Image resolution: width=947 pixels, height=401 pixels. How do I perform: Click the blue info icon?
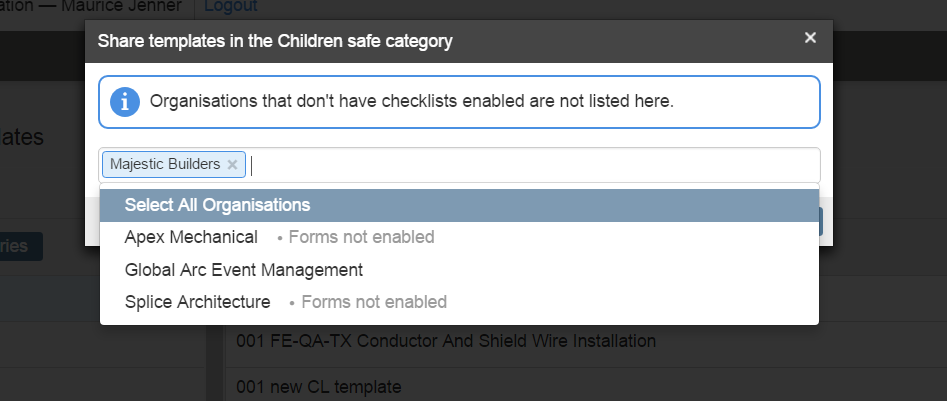click(125, 101)
